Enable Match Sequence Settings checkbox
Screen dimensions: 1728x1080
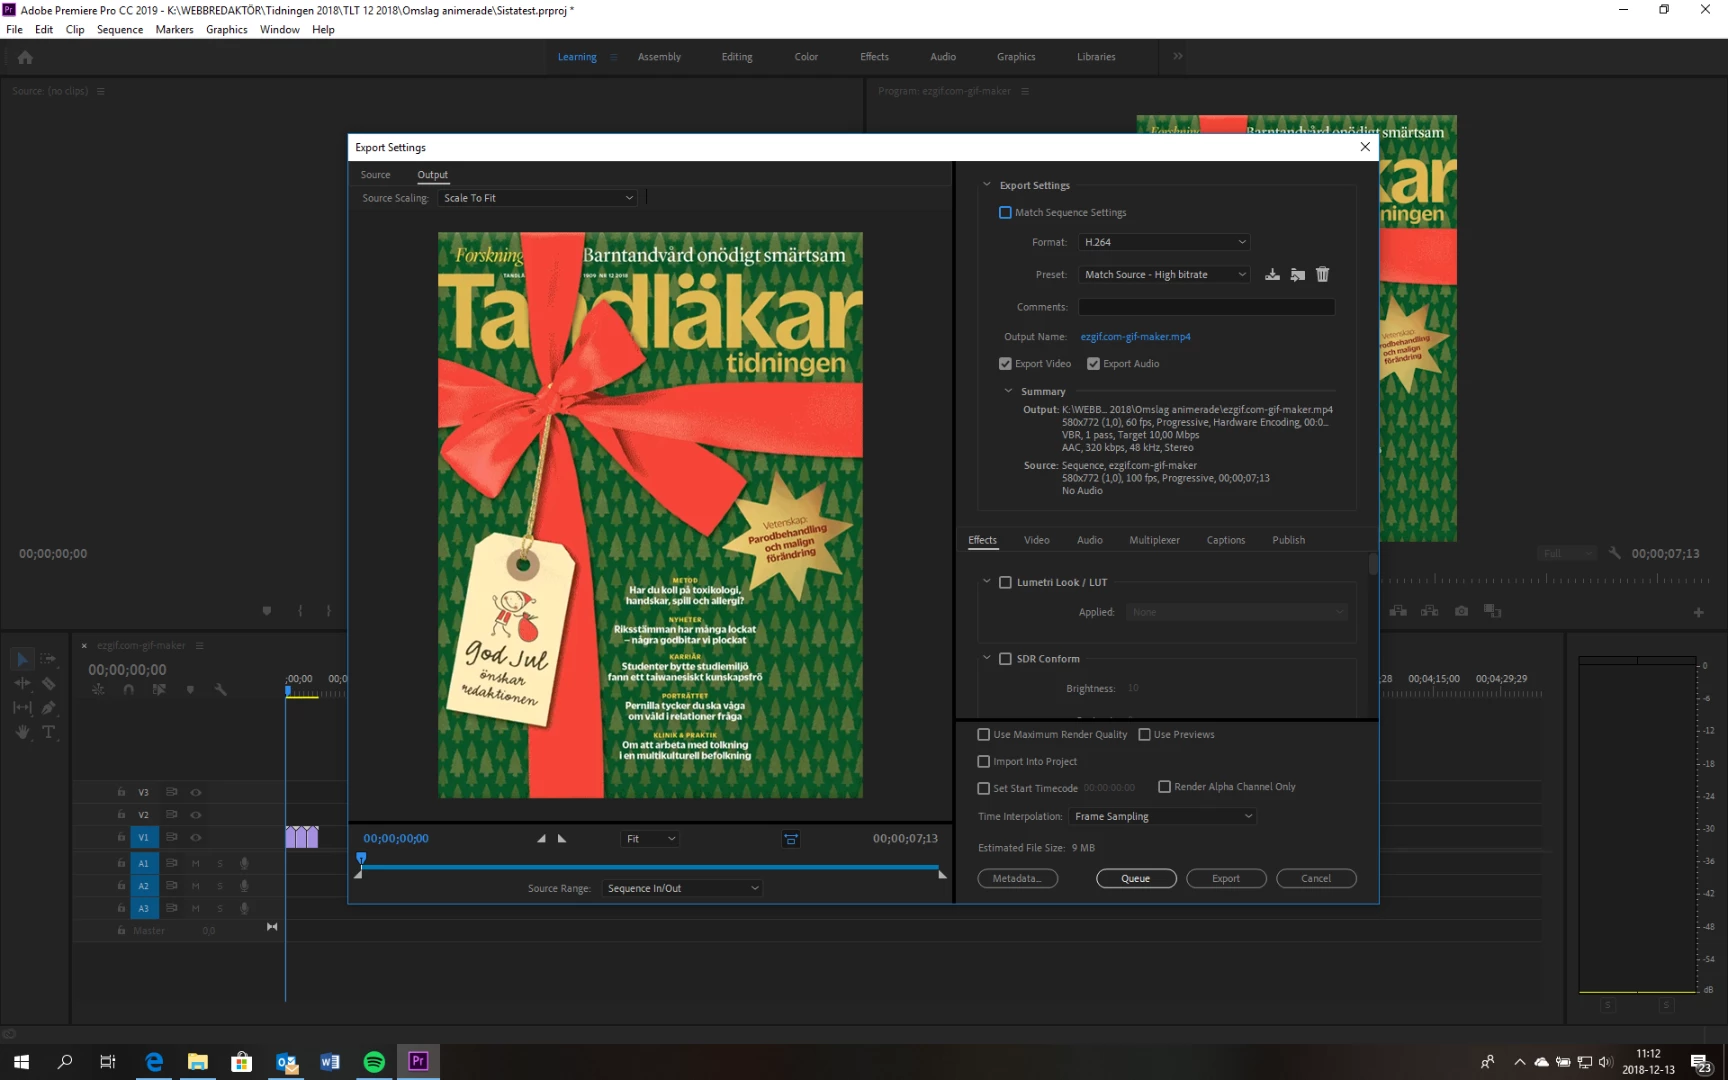1005,212
